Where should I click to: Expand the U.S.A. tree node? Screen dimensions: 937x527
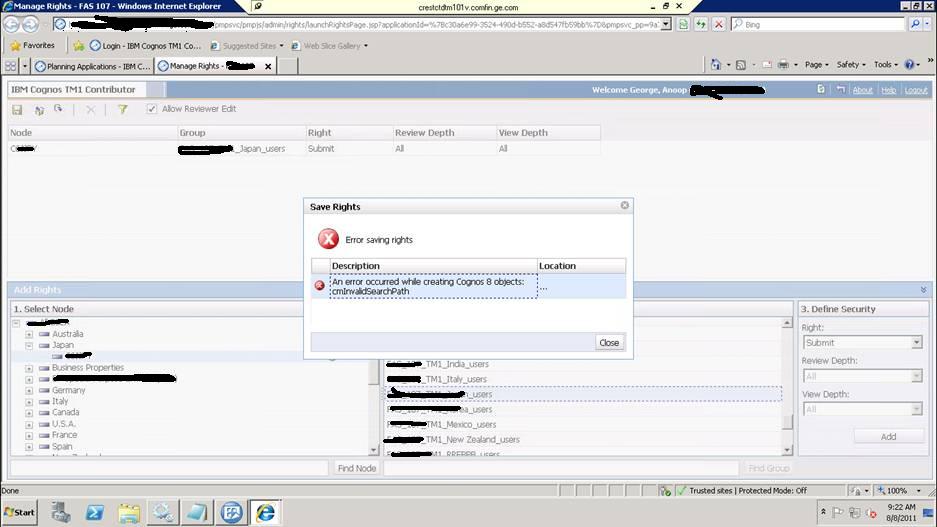coord(29,424)
